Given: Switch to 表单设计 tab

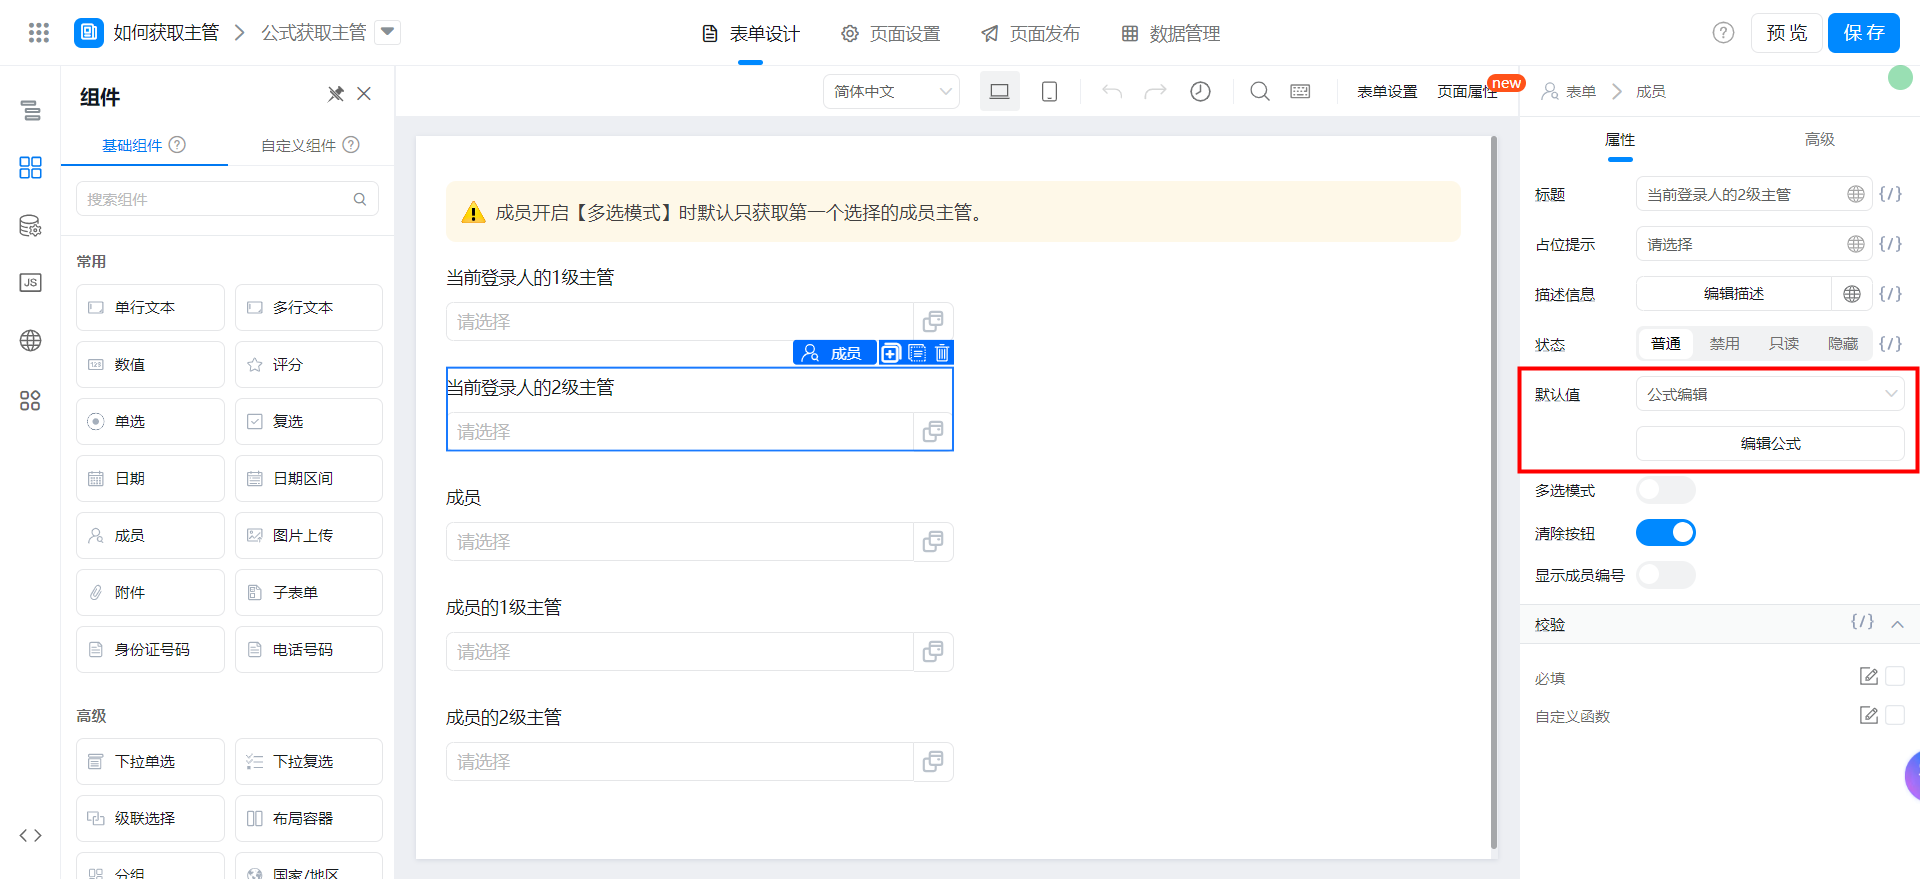Looking at the screenshot, I should (751, 34).
